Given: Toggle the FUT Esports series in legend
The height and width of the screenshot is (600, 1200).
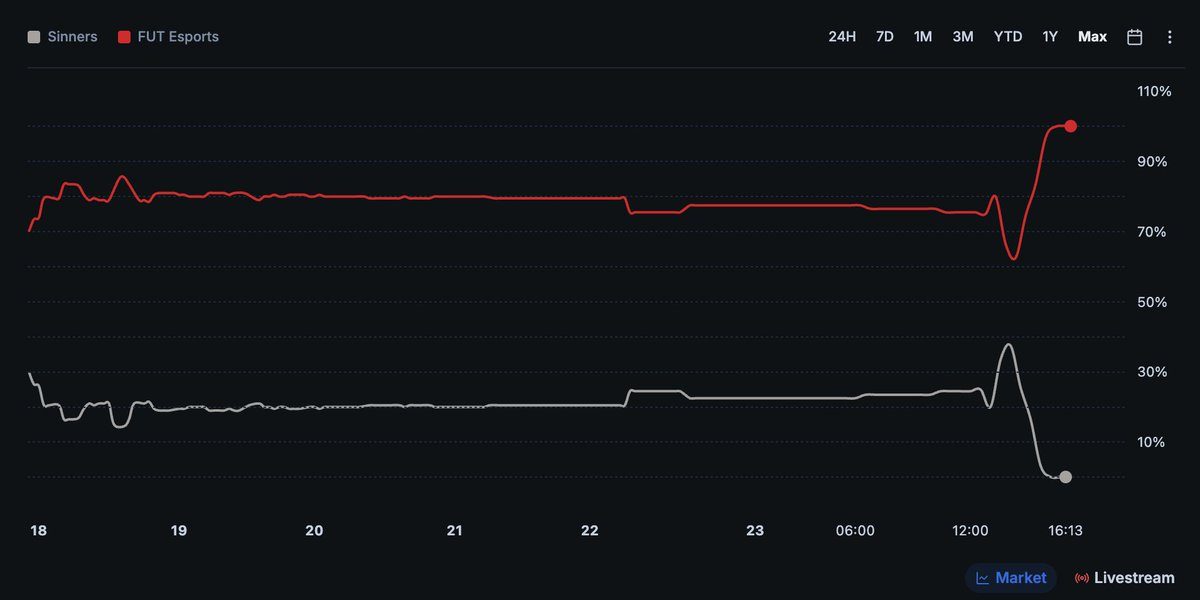Looking at the screenshot, I should [x=168, y=37].
